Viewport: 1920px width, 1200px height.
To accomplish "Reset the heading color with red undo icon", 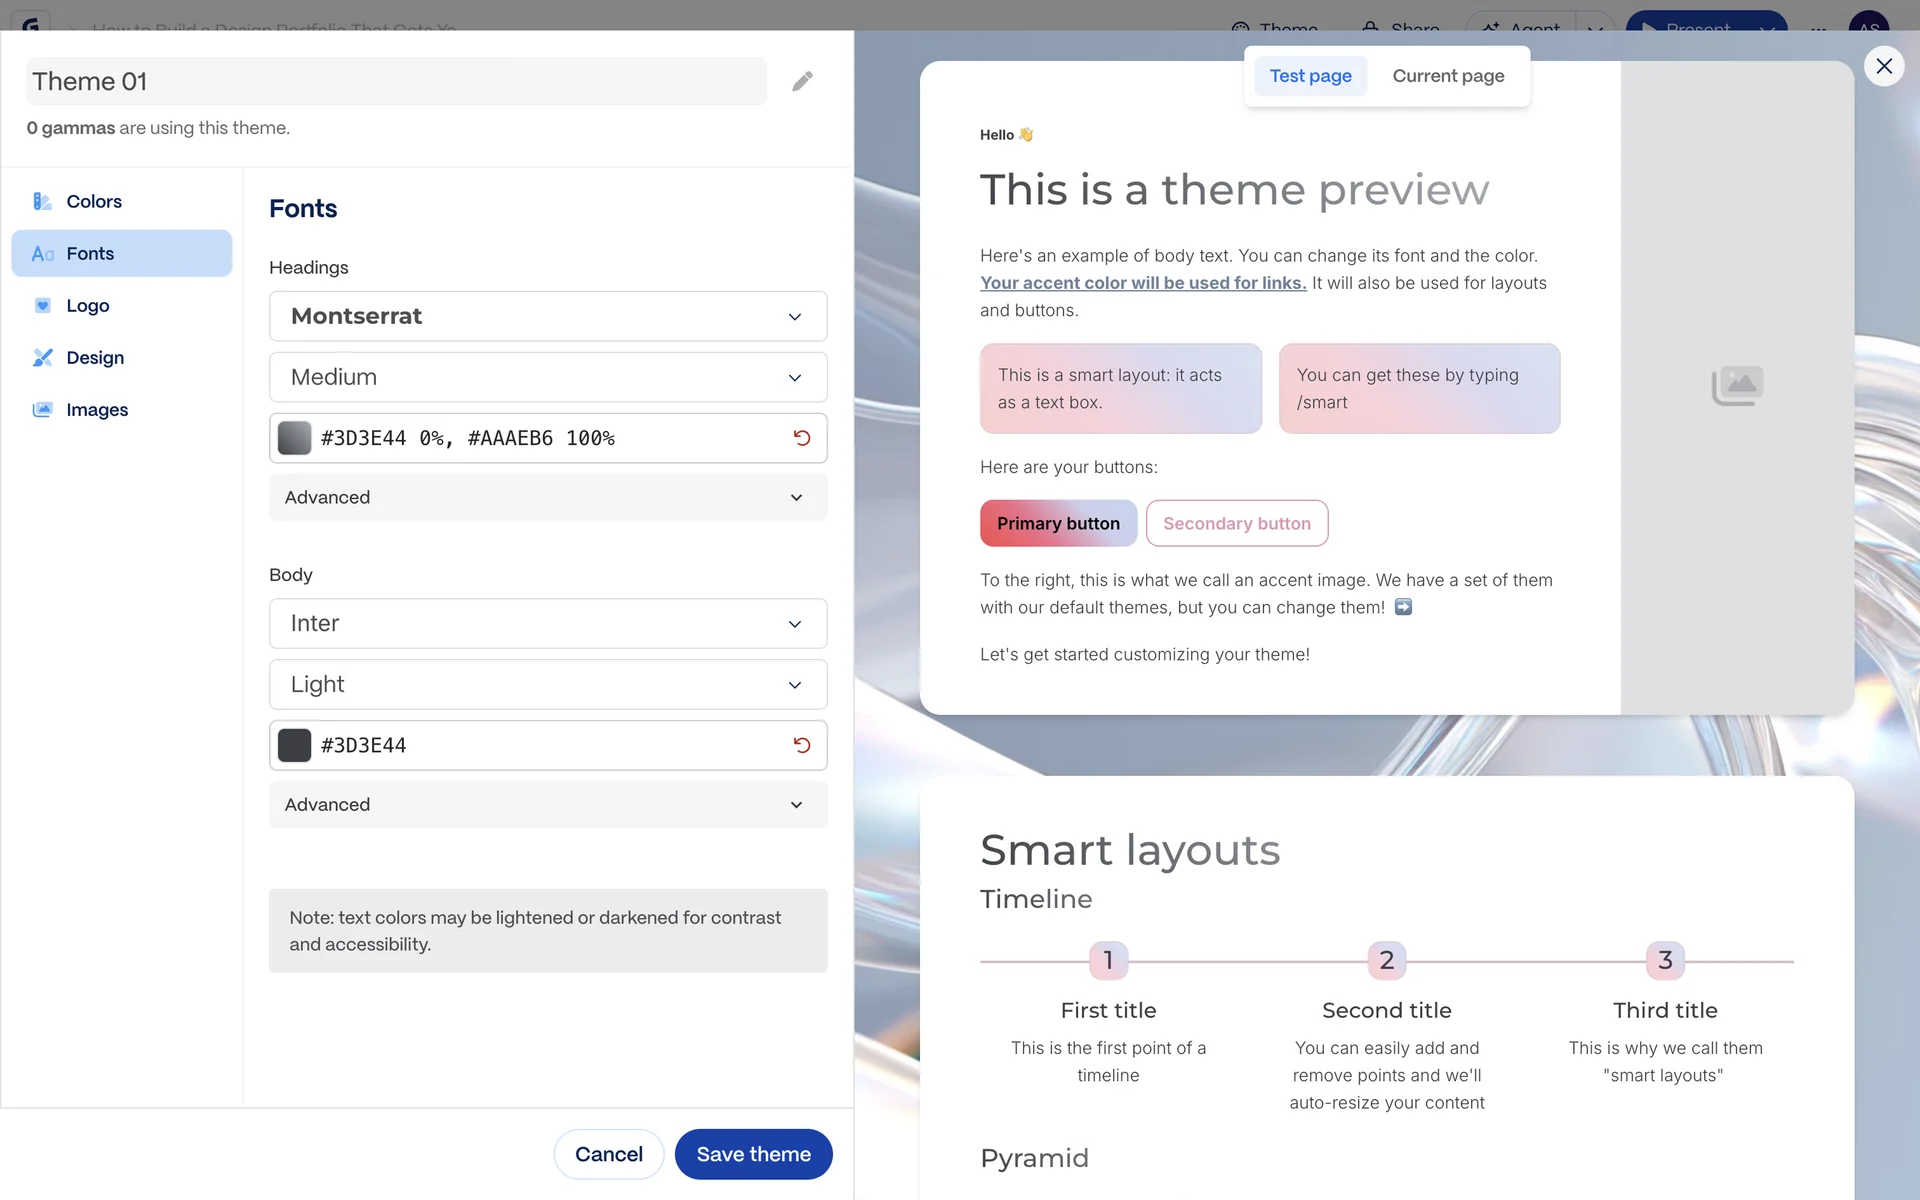I will coord(801,438).
